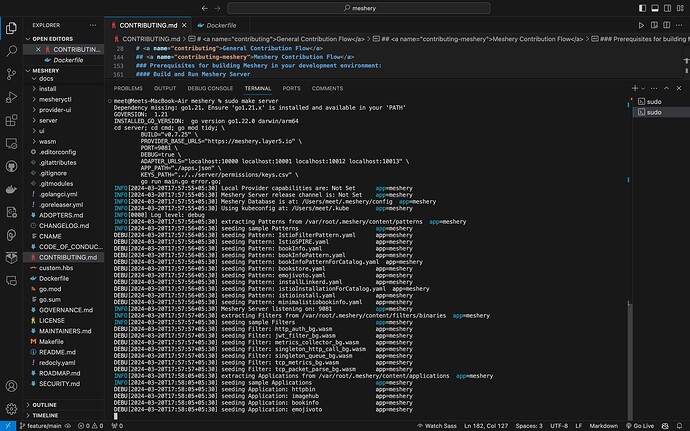Viewport: 690px width, 431px height.
Task: Open go.mod in the explorer
Action: [64, 289]
